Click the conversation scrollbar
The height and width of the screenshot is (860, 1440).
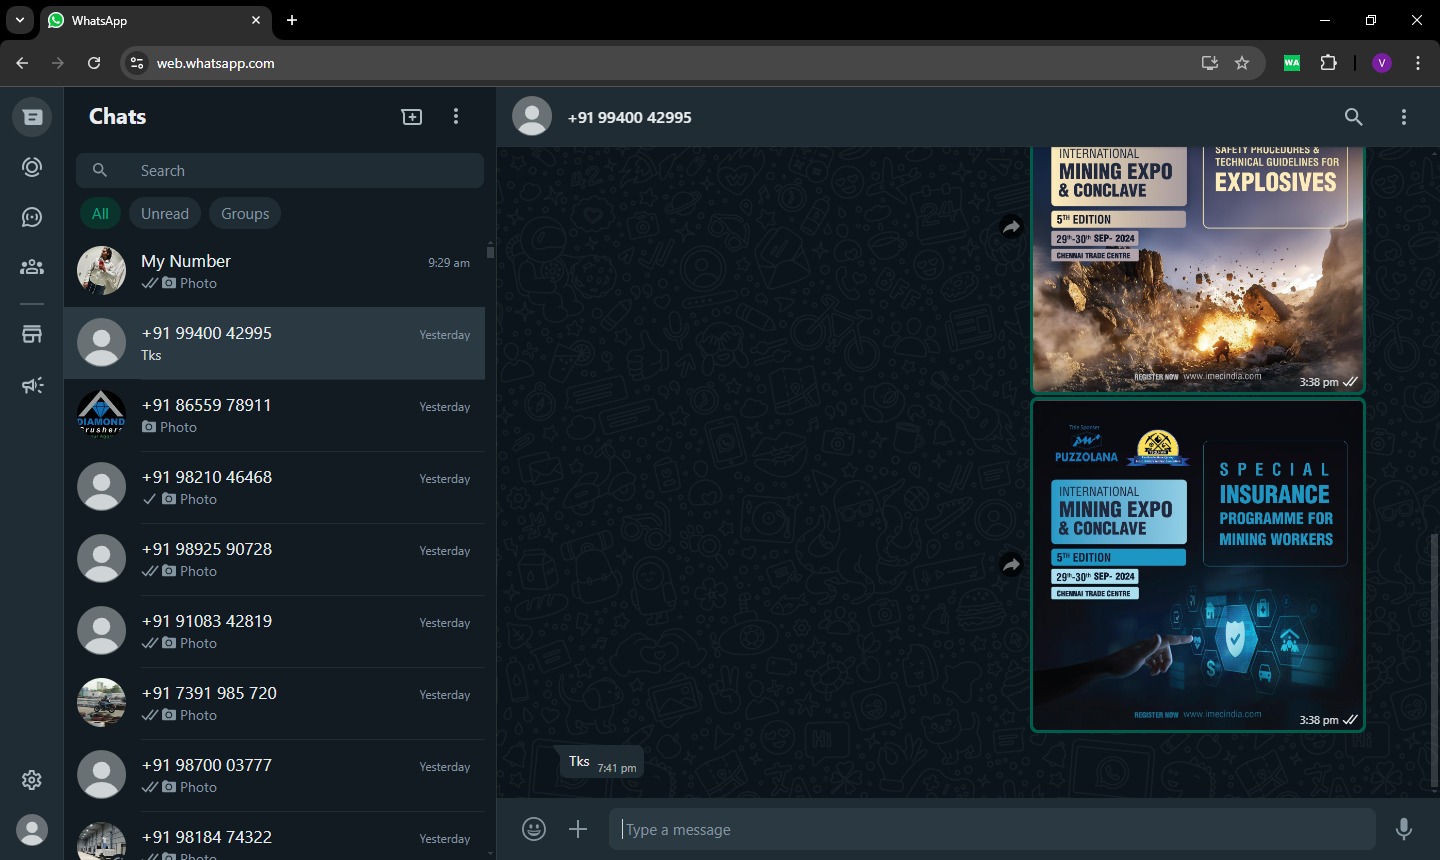pos(1434,660)
